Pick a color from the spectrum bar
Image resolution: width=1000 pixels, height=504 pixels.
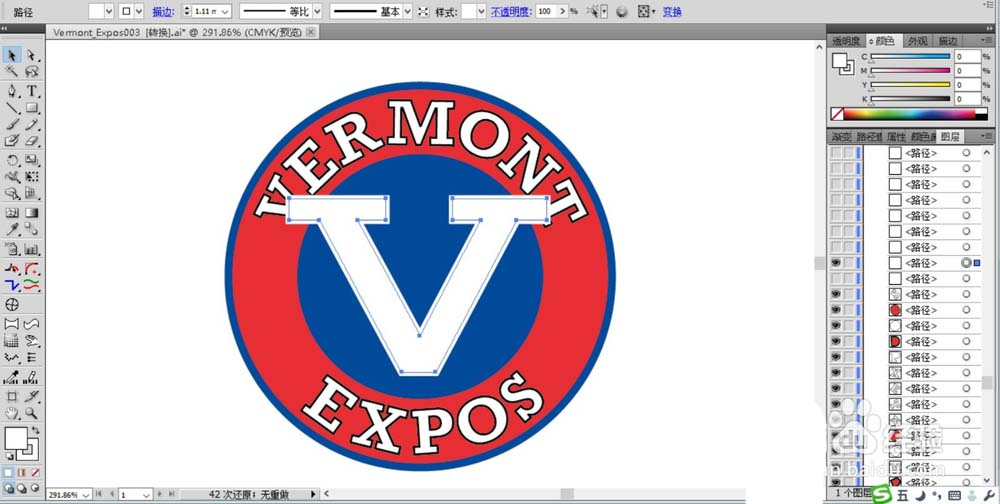coord(909,114)
